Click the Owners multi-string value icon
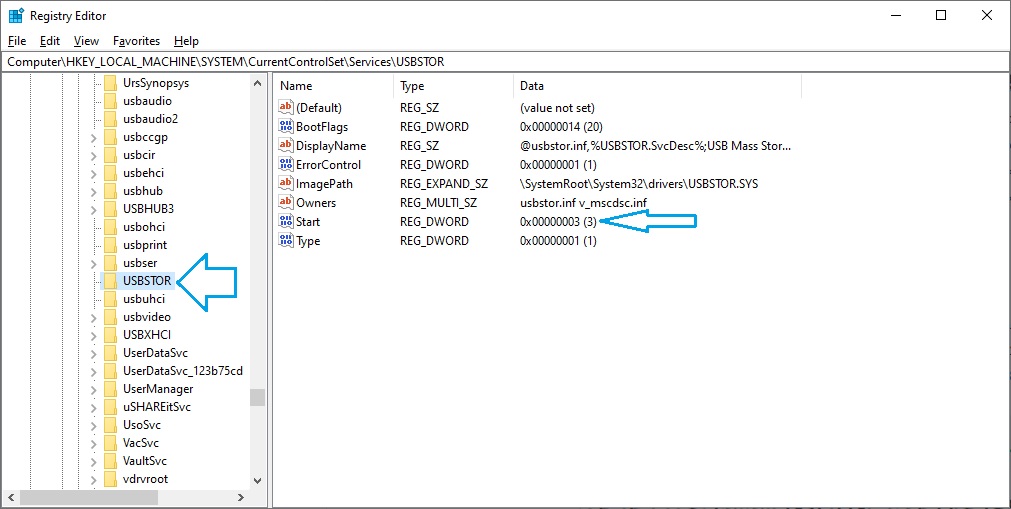1011x509 pixels. (x=286, y=203)
